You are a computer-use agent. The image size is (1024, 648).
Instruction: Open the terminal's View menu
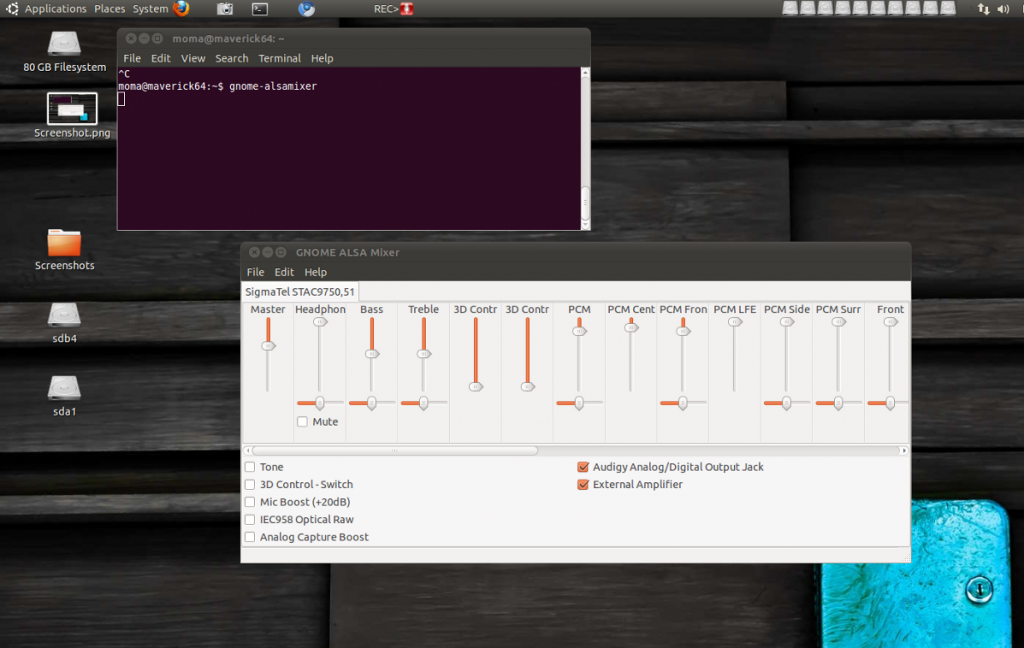tap(193, 58)
